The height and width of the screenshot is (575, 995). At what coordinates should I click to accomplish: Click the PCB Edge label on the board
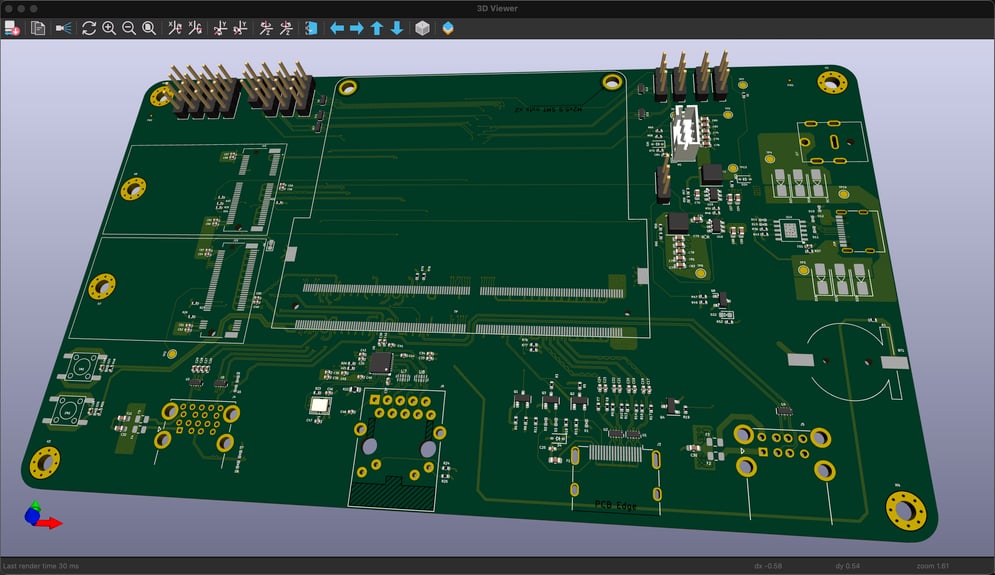(x=615, y=506)
